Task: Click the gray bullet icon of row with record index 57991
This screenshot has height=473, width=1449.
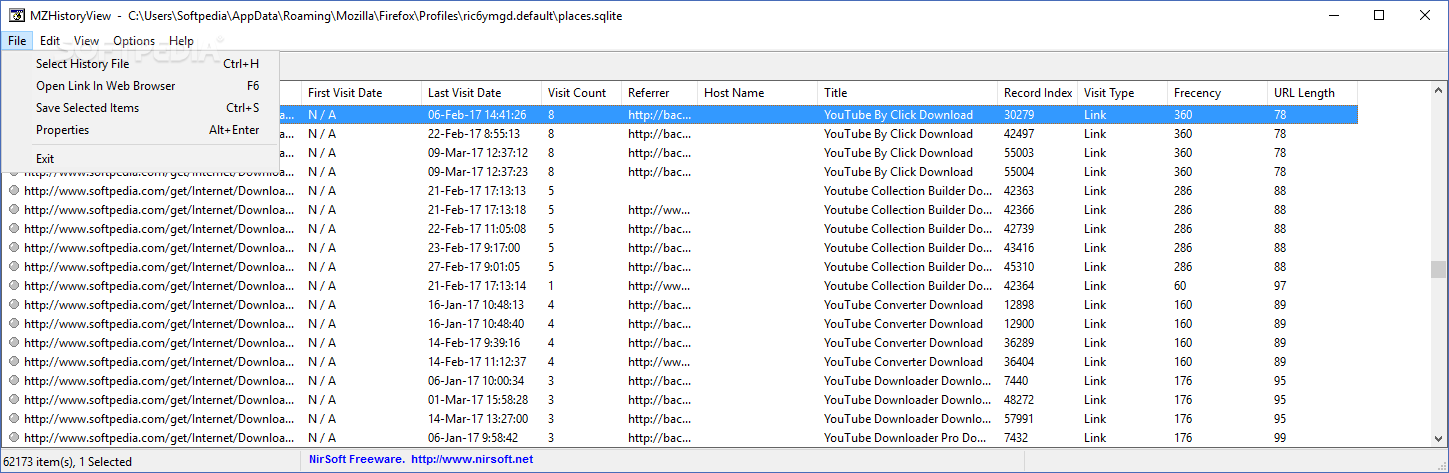Action: (14, 419)
